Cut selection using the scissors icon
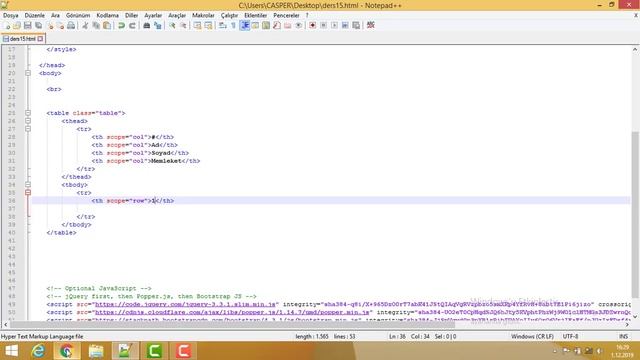The width and height of the screenshot is (640, 360). tap(85, 25)
